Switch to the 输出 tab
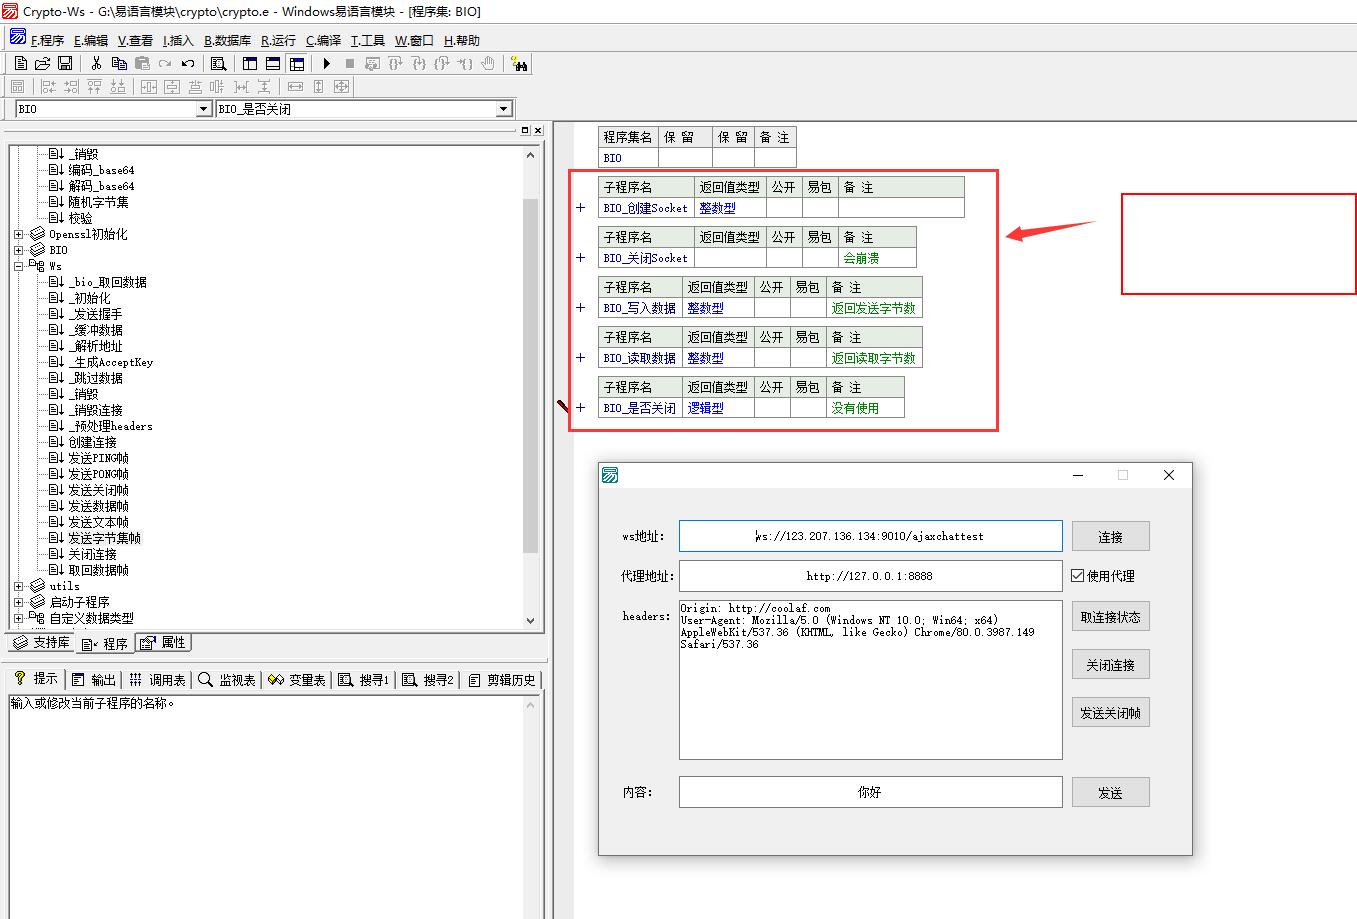The height and width of the screenshot is (919, 1357). (94, 679)
